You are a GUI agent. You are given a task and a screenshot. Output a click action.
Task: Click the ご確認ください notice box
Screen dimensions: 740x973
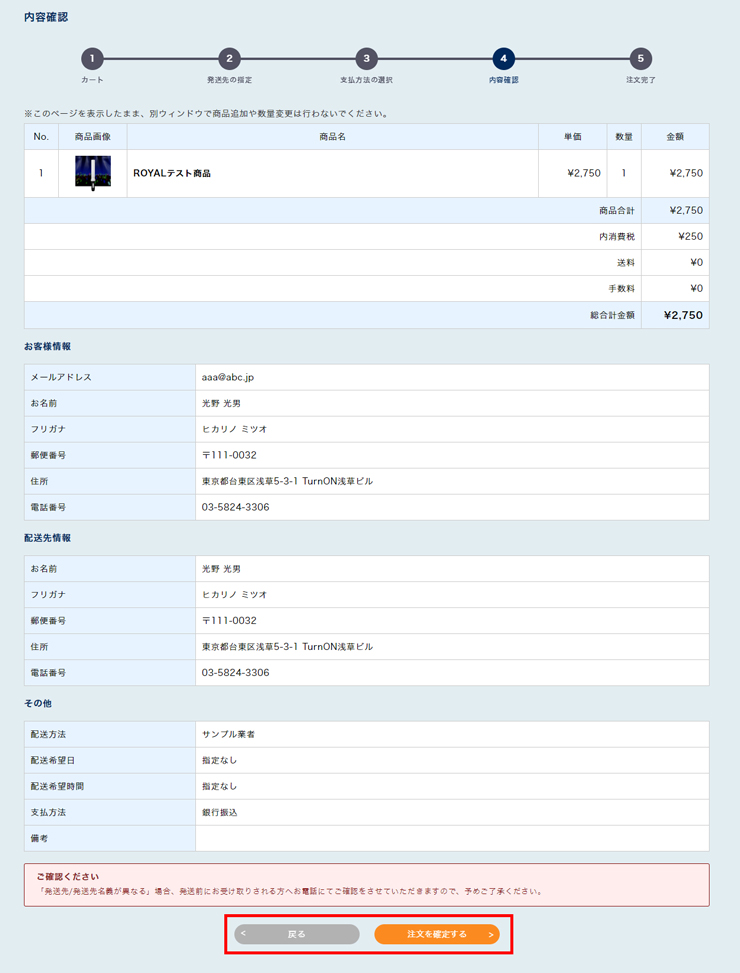(366, 884)
